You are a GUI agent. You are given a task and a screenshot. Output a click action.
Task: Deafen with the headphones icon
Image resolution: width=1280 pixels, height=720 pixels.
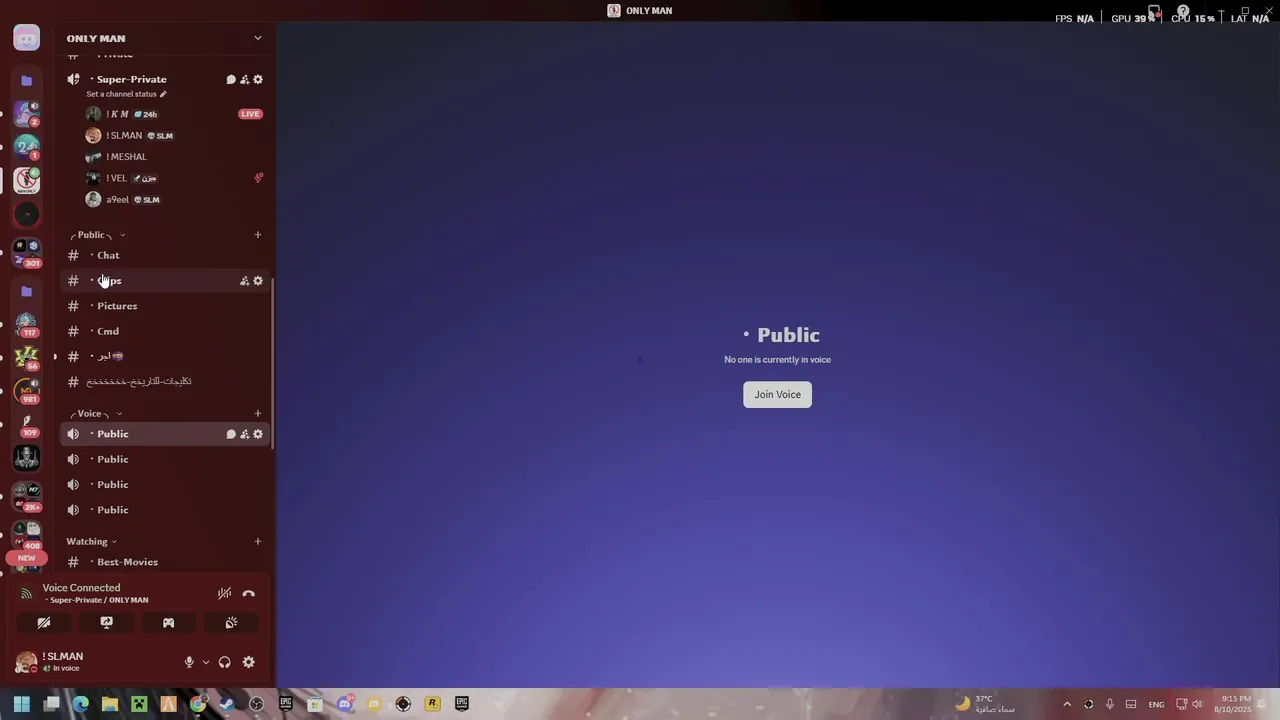tap(224, 662)
